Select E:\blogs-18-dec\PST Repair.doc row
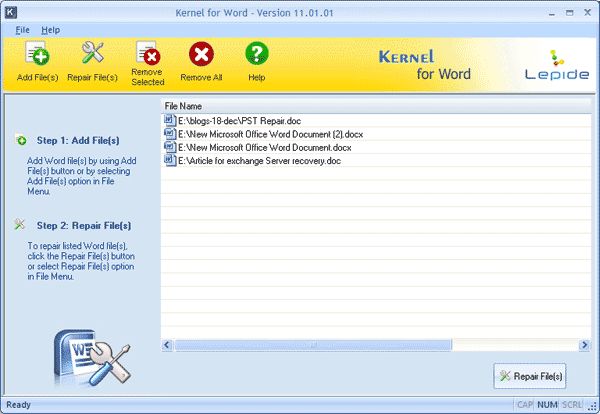The height and width of the screenshot is (414, 600). (376, 121)
